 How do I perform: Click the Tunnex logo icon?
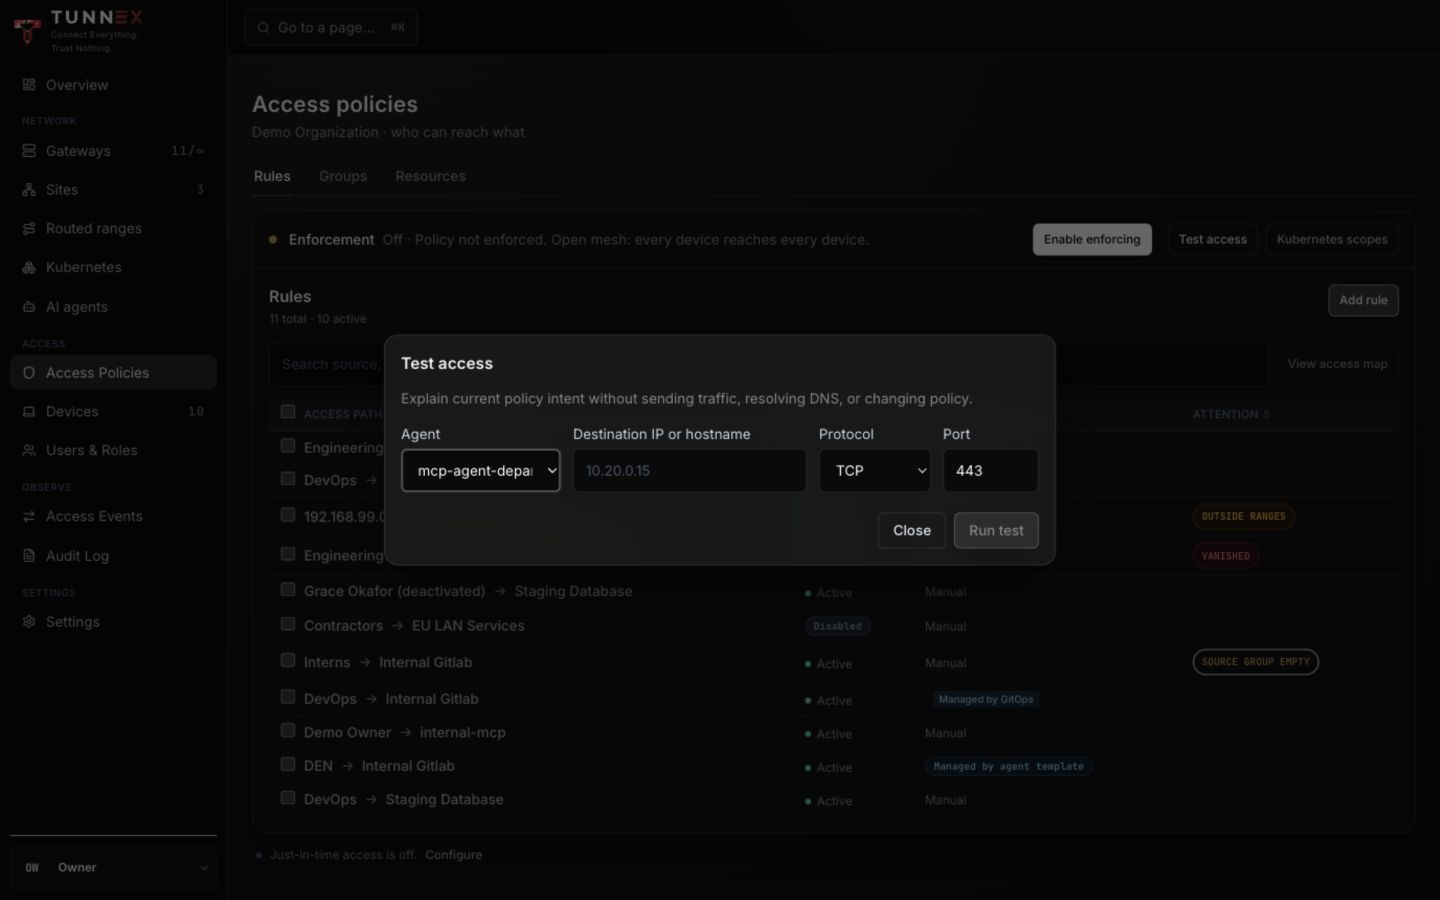click(x=28, y=30)
